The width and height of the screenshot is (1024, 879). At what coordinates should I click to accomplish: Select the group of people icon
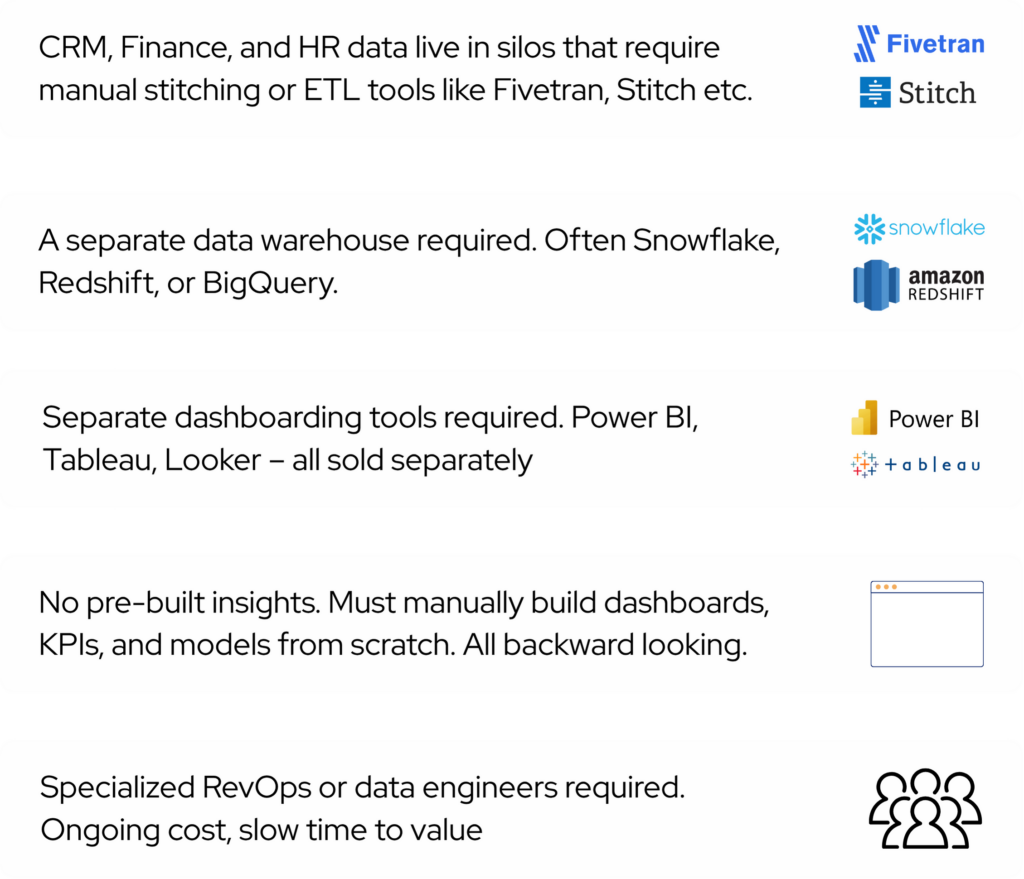point(925,808)
